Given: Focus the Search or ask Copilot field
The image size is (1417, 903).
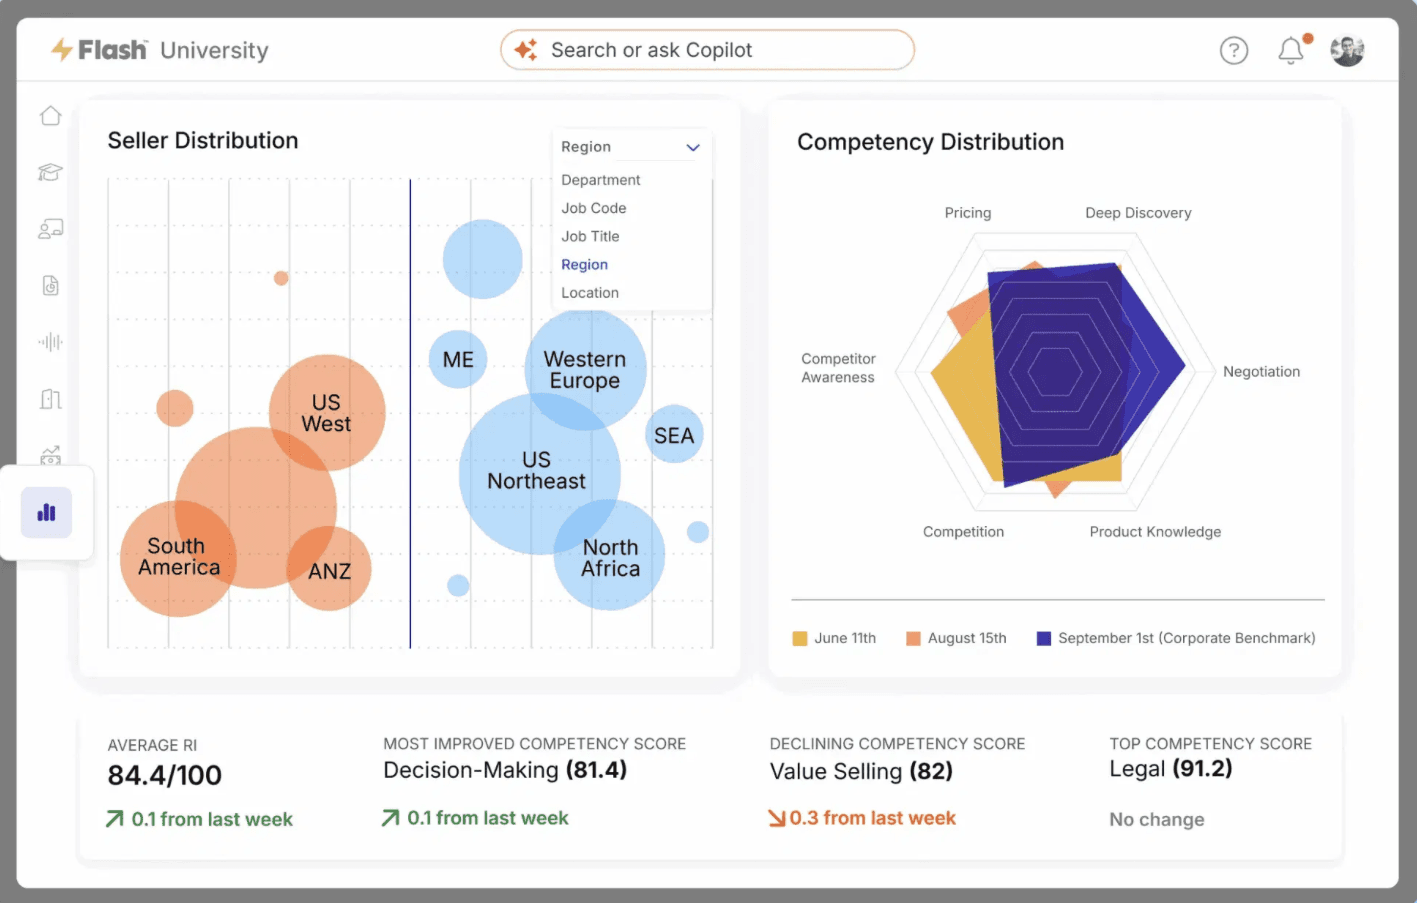Looking at the screenshot, I should (707, 50).
